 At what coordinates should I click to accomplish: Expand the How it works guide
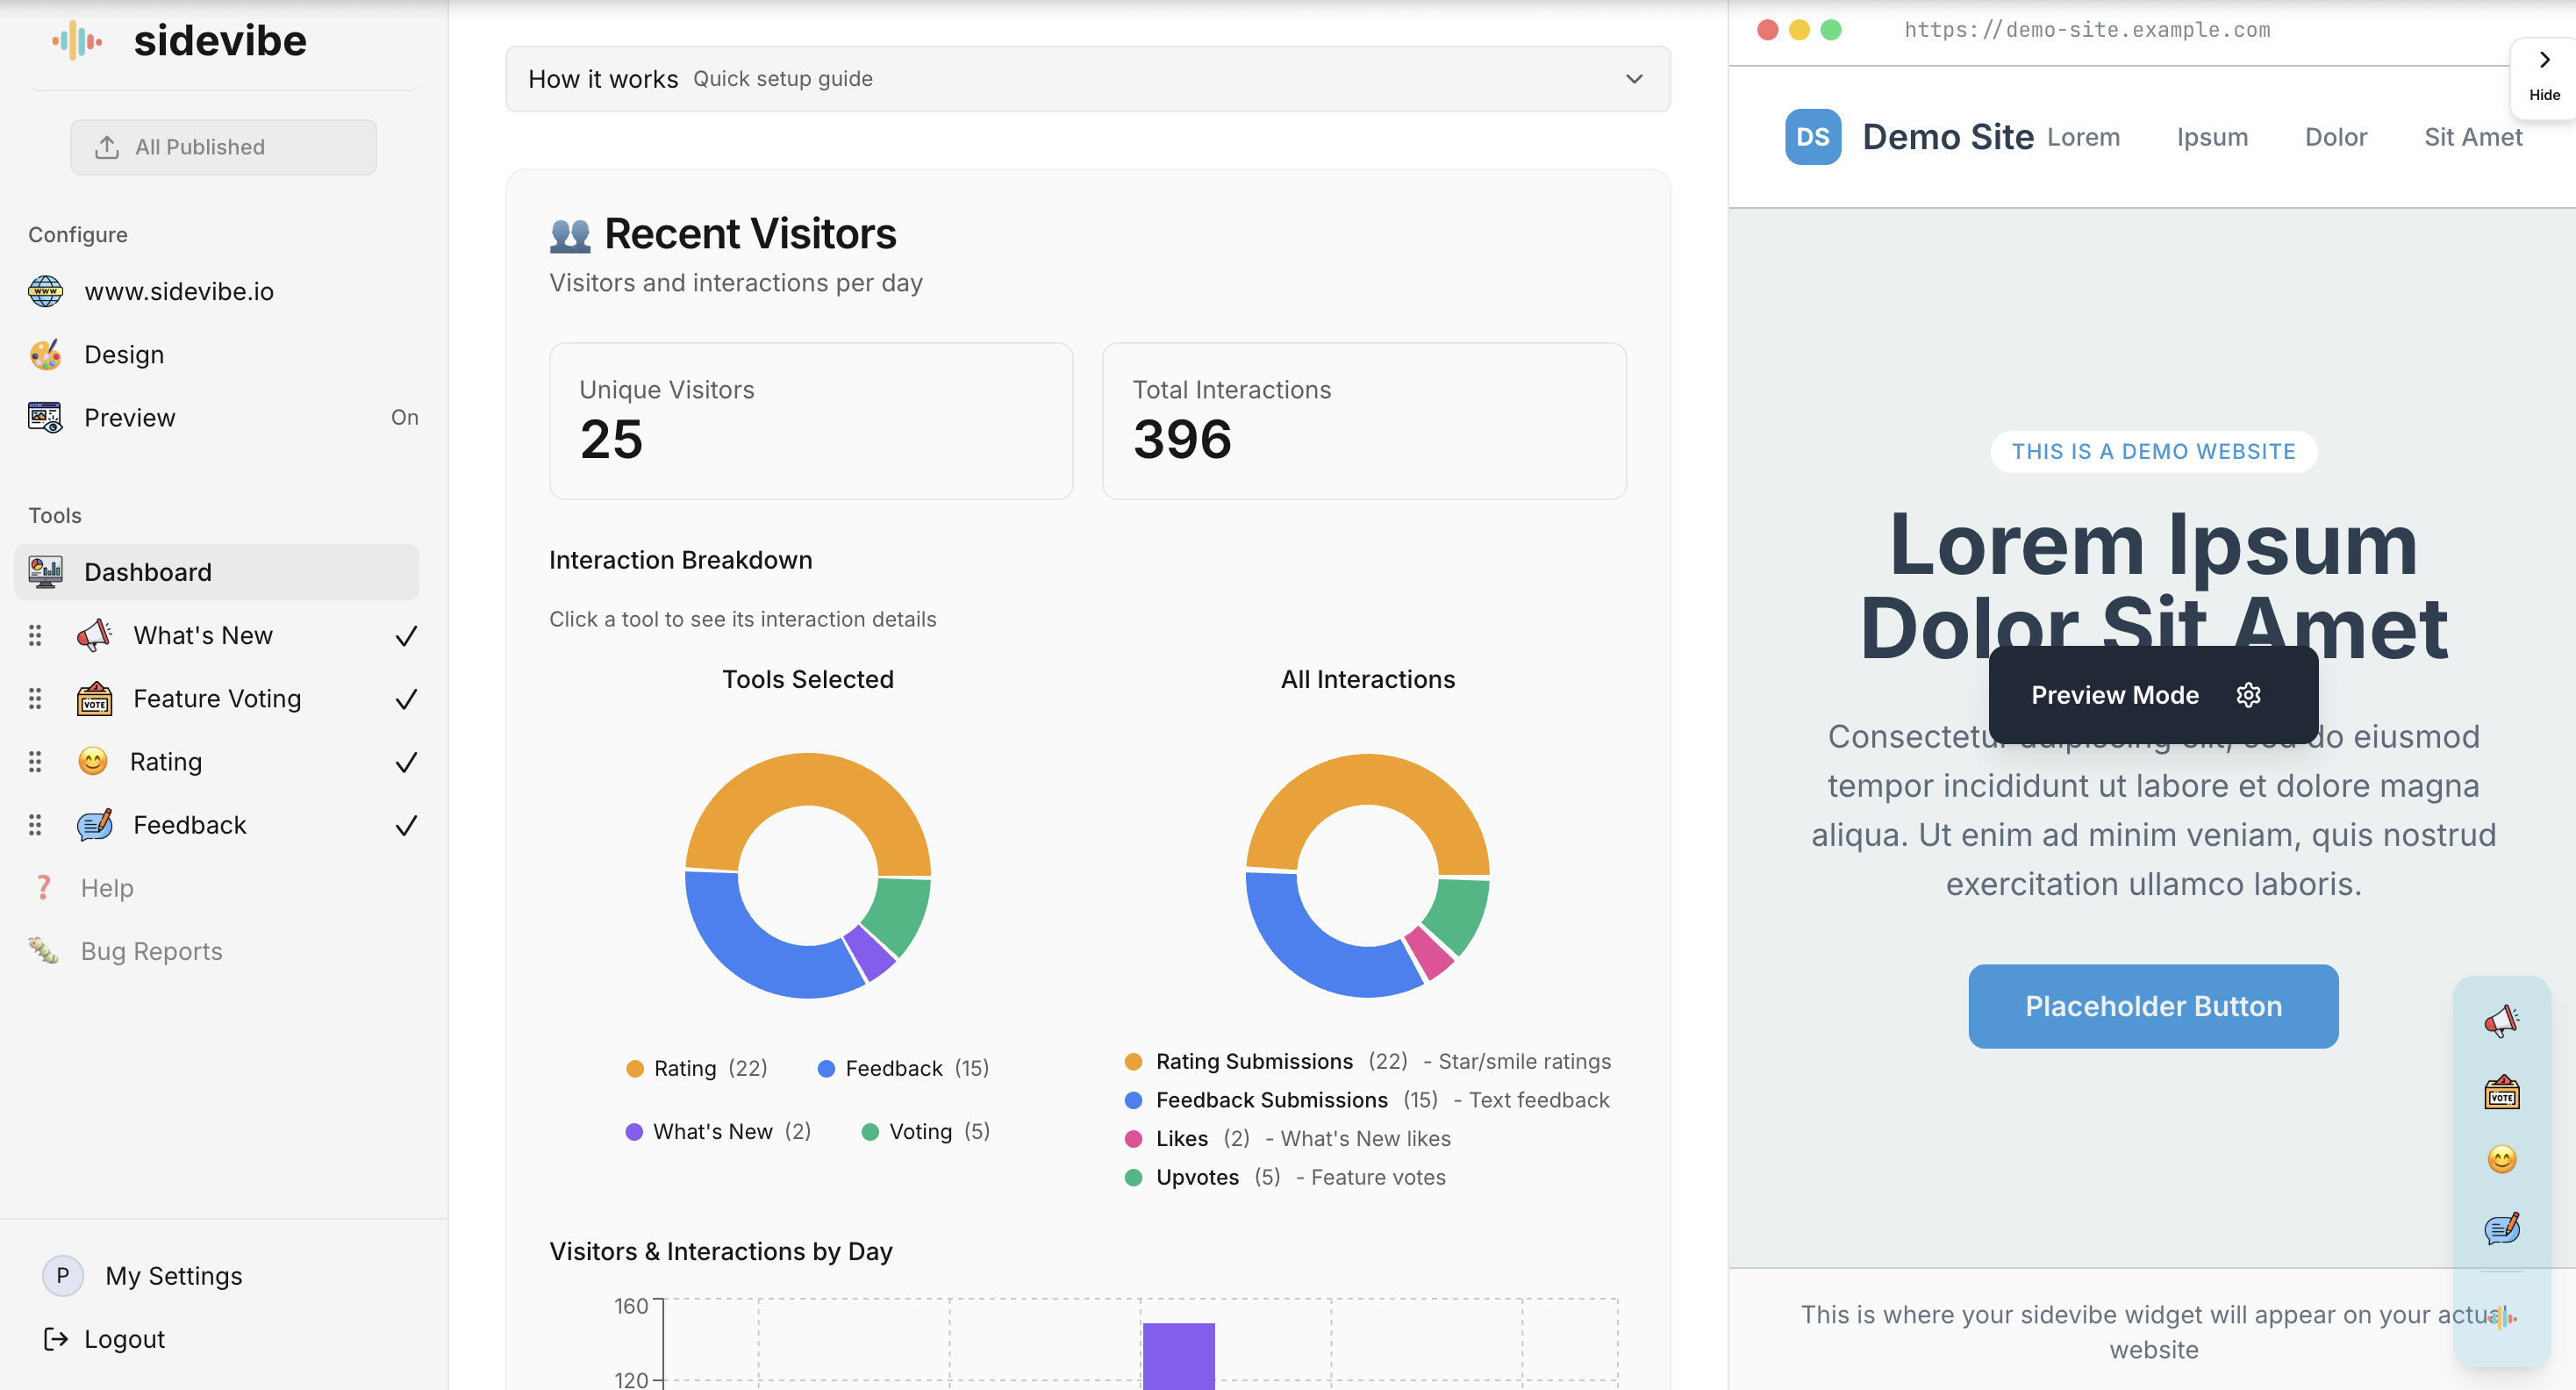(x=1633, y=79)
